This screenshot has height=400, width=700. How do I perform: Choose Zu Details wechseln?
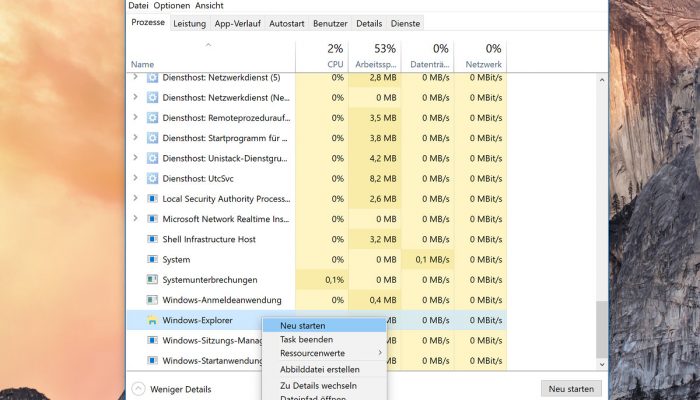(x=325, y=386)
